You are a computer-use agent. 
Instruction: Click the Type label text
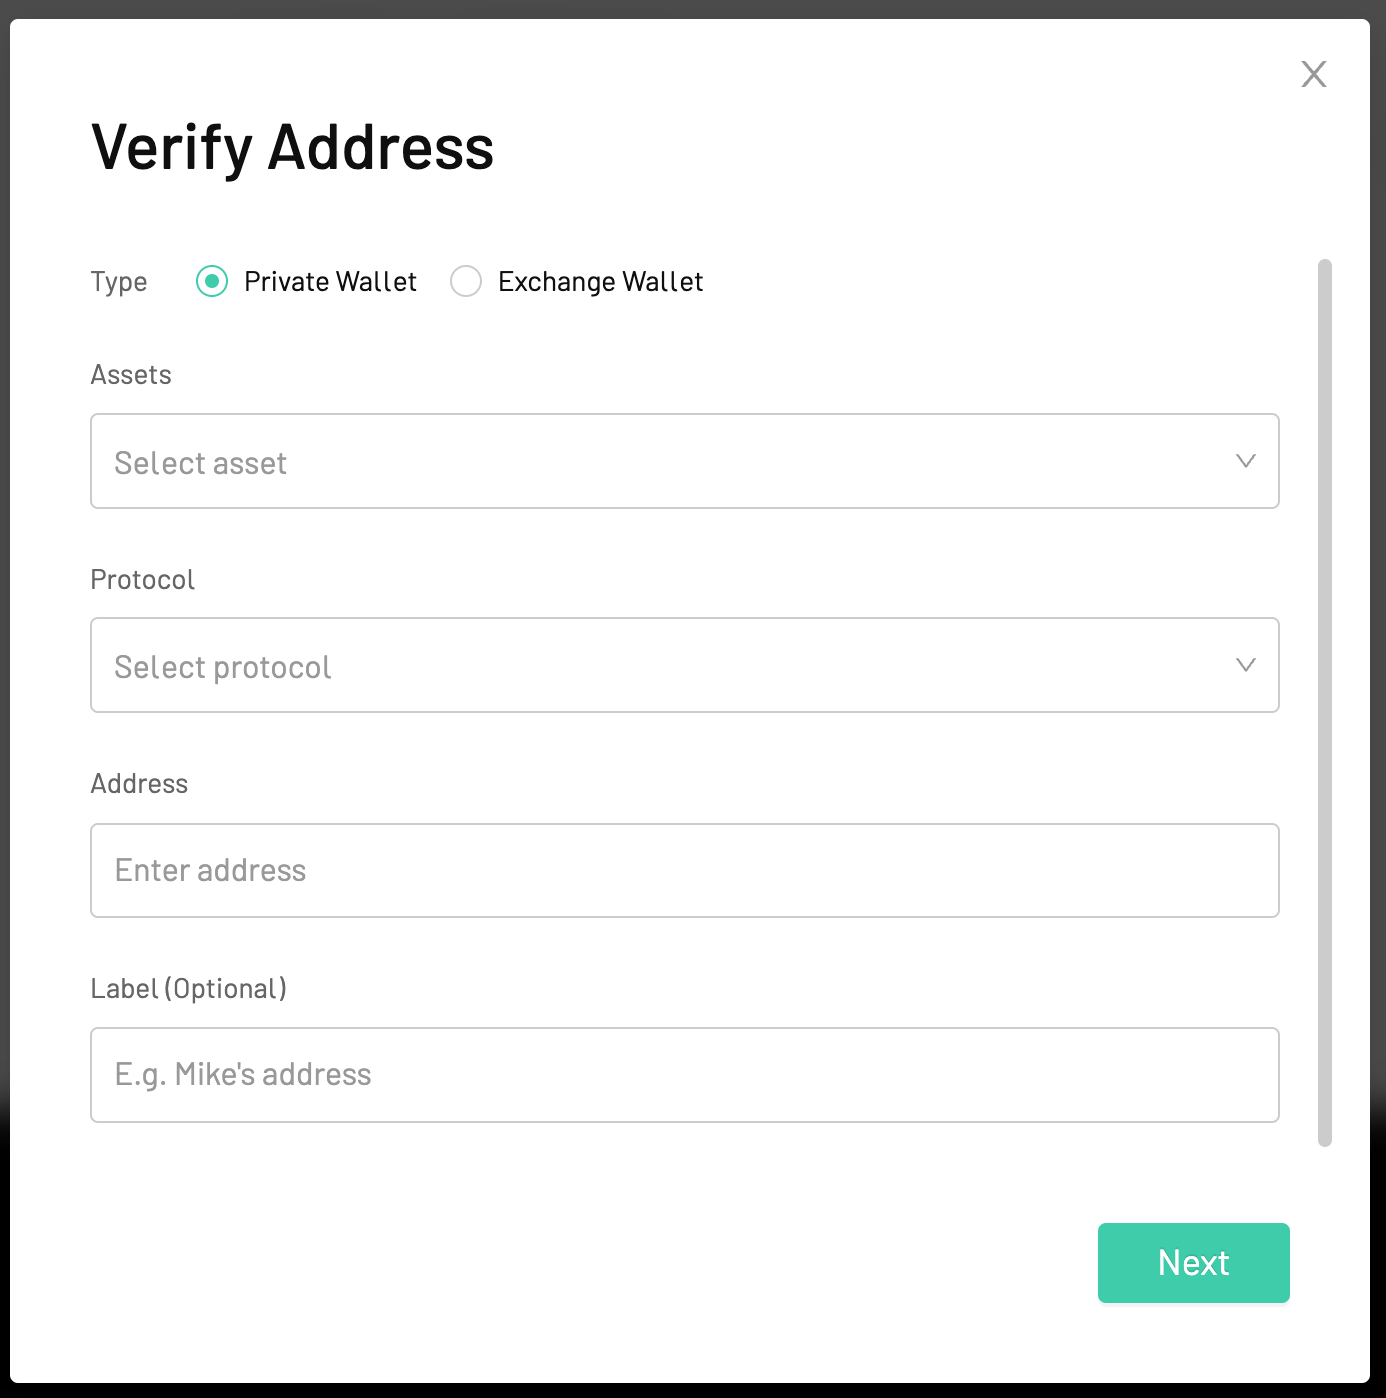(x=119, y=282)
